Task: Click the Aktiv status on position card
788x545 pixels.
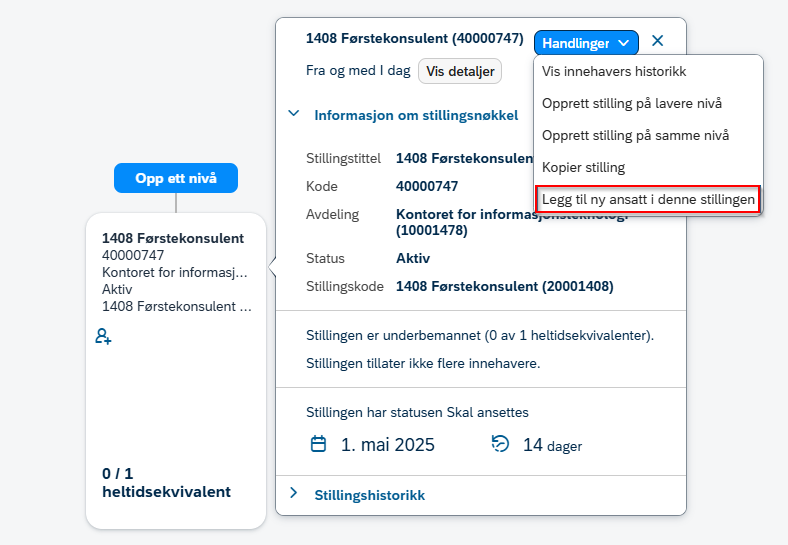Action: click(117, 290)
